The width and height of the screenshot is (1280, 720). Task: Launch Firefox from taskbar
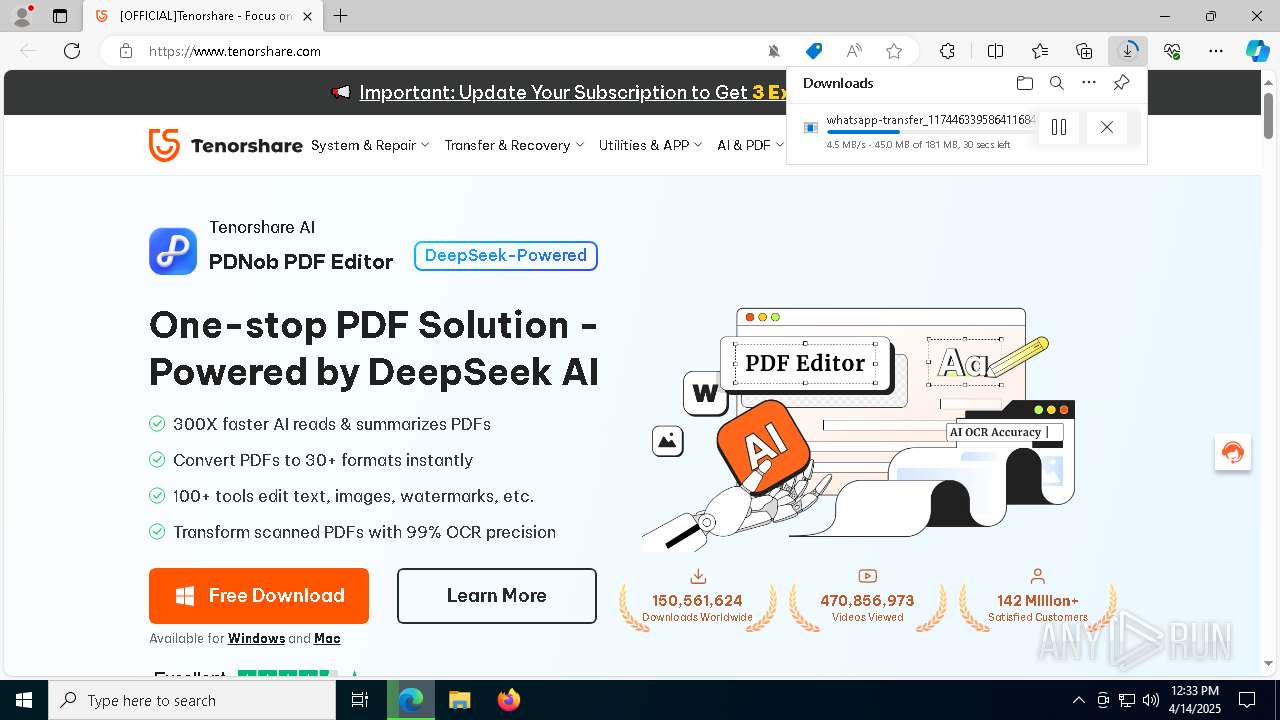[x=509, y=700]
